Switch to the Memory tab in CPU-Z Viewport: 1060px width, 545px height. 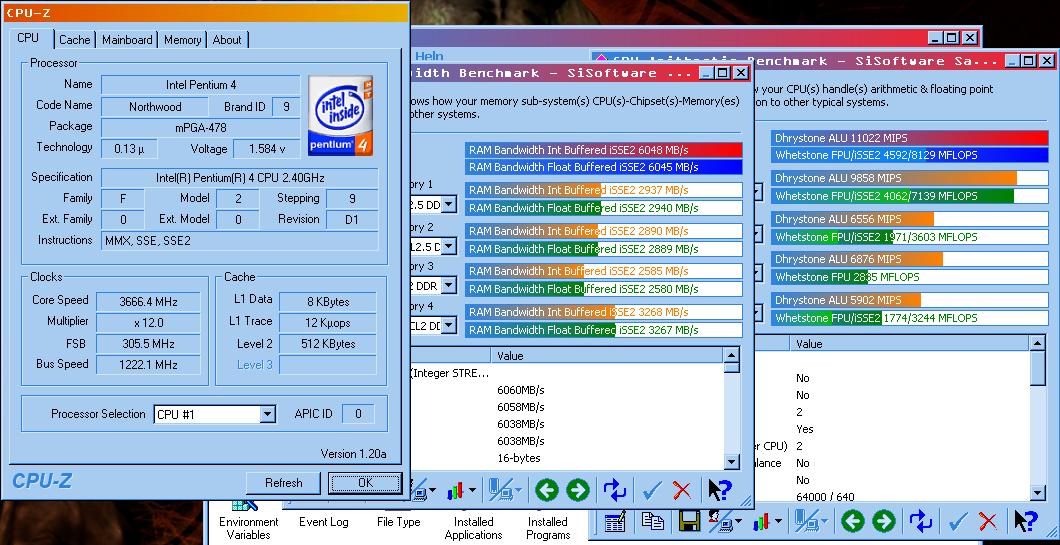[182, 40]
